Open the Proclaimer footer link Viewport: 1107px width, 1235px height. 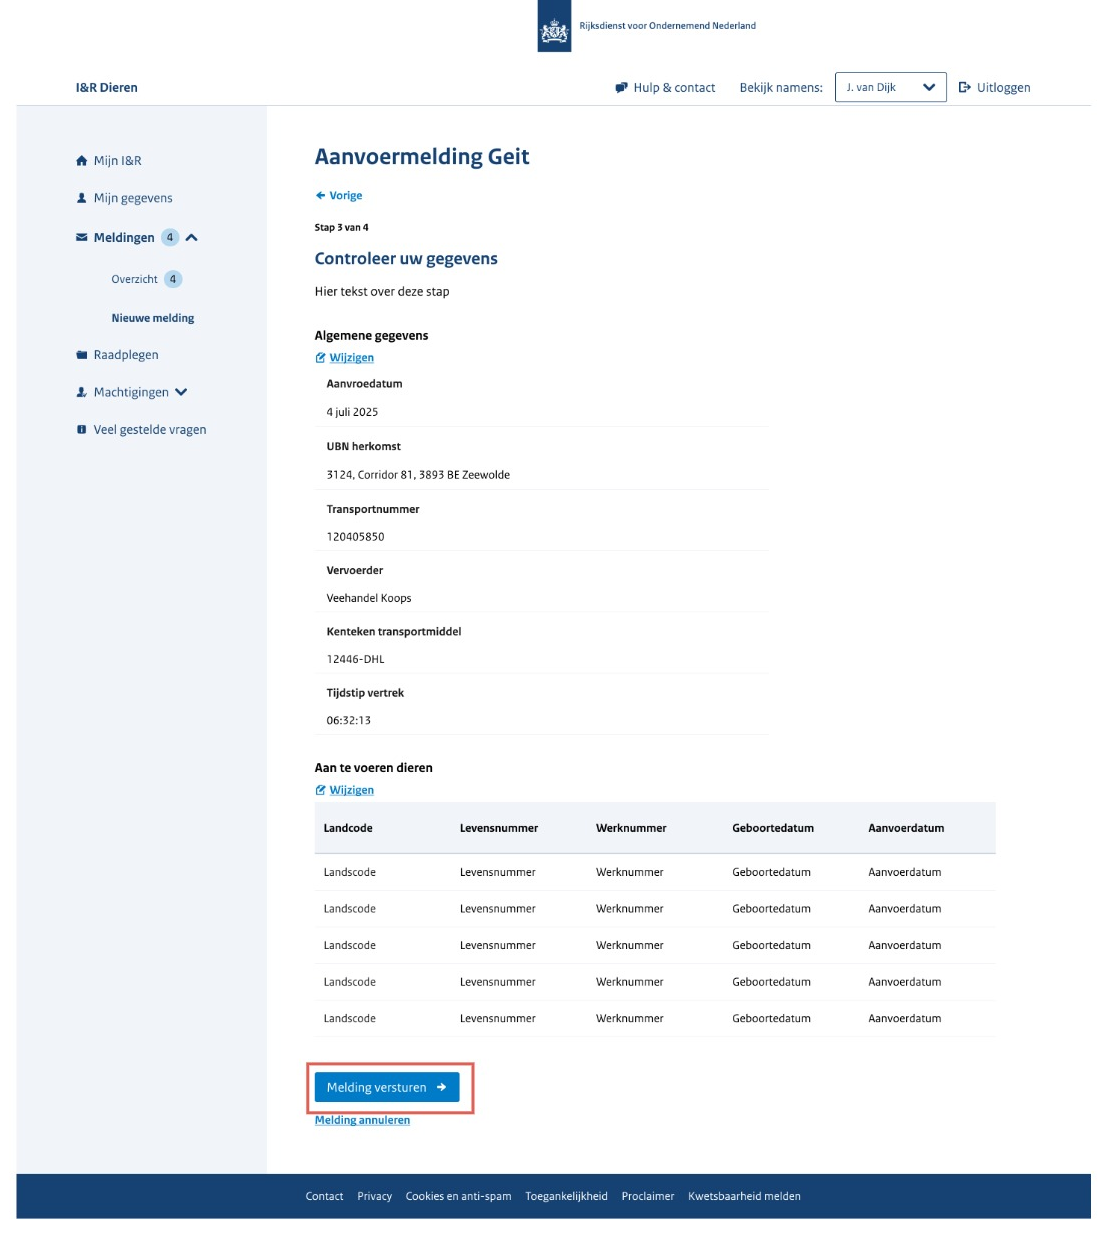pyautogui.click(x=648, y=1197)
